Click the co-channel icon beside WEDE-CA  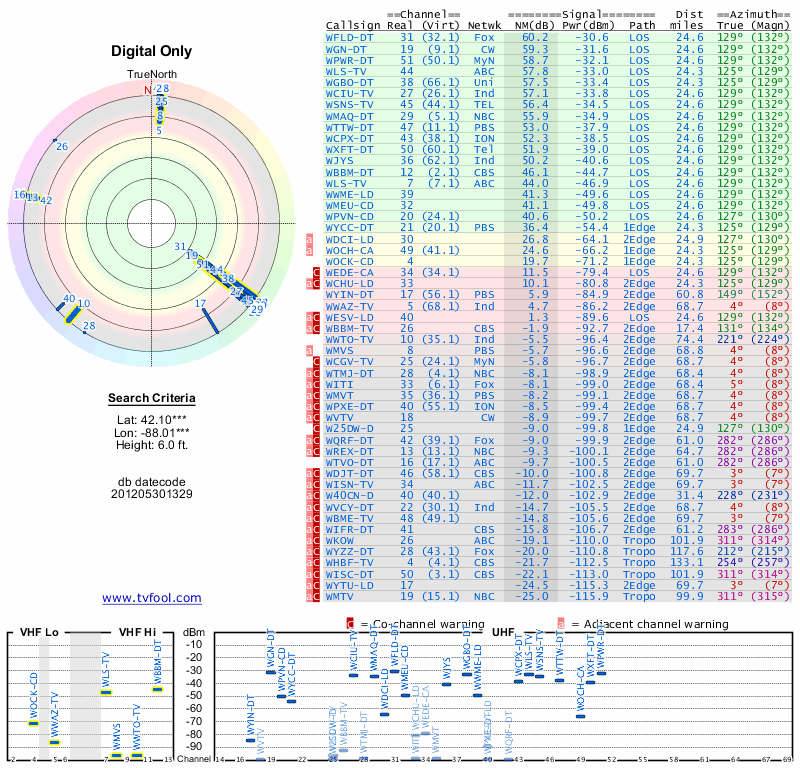coord(316,272)
